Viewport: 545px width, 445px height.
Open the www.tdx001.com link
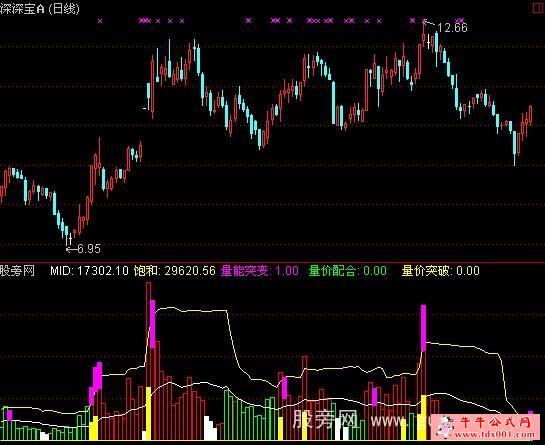click(495, 434)
